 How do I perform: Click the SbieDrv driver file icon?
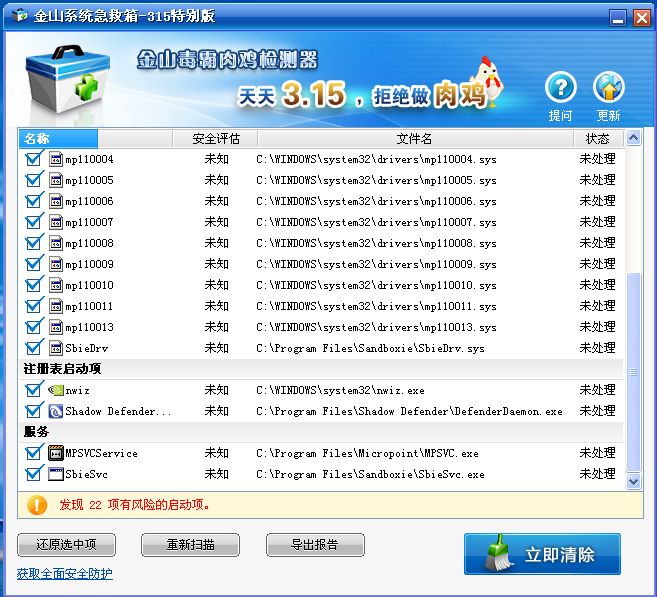point(56,348)
